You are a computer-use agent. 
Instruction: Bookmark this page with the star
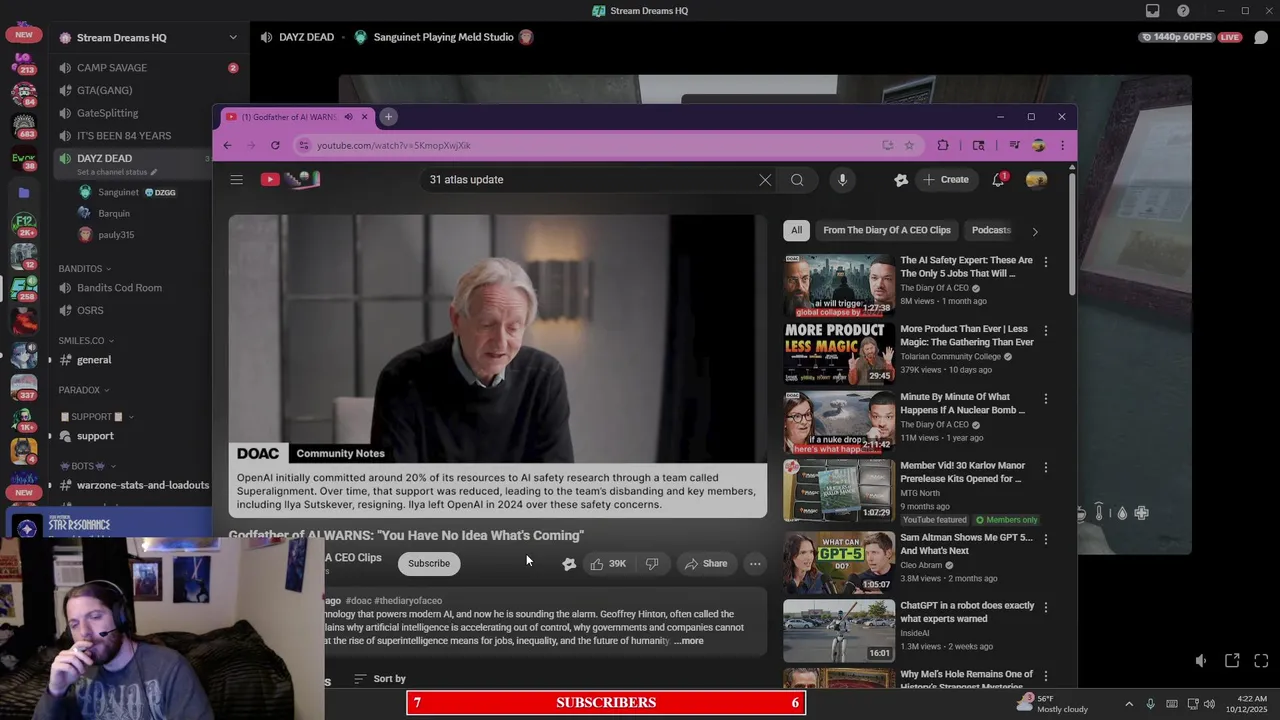(909, 146)
